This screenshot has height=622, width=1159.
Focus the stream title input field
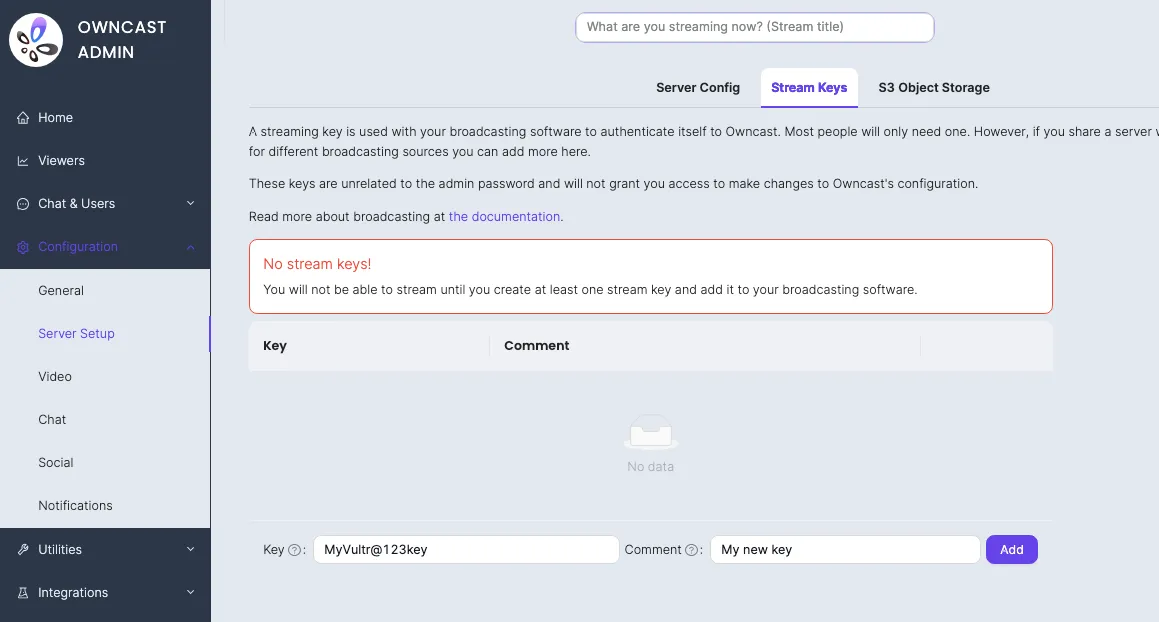755,27
